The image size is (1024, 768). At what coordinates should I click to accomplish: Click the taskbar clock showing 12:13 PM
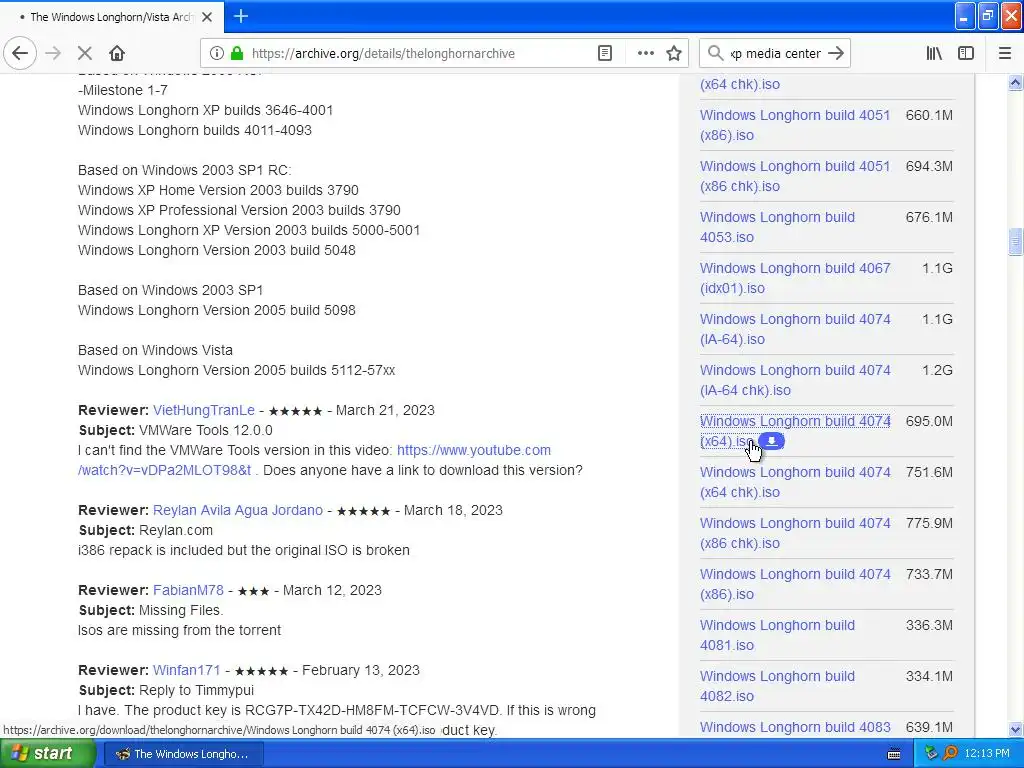(986, 754)
